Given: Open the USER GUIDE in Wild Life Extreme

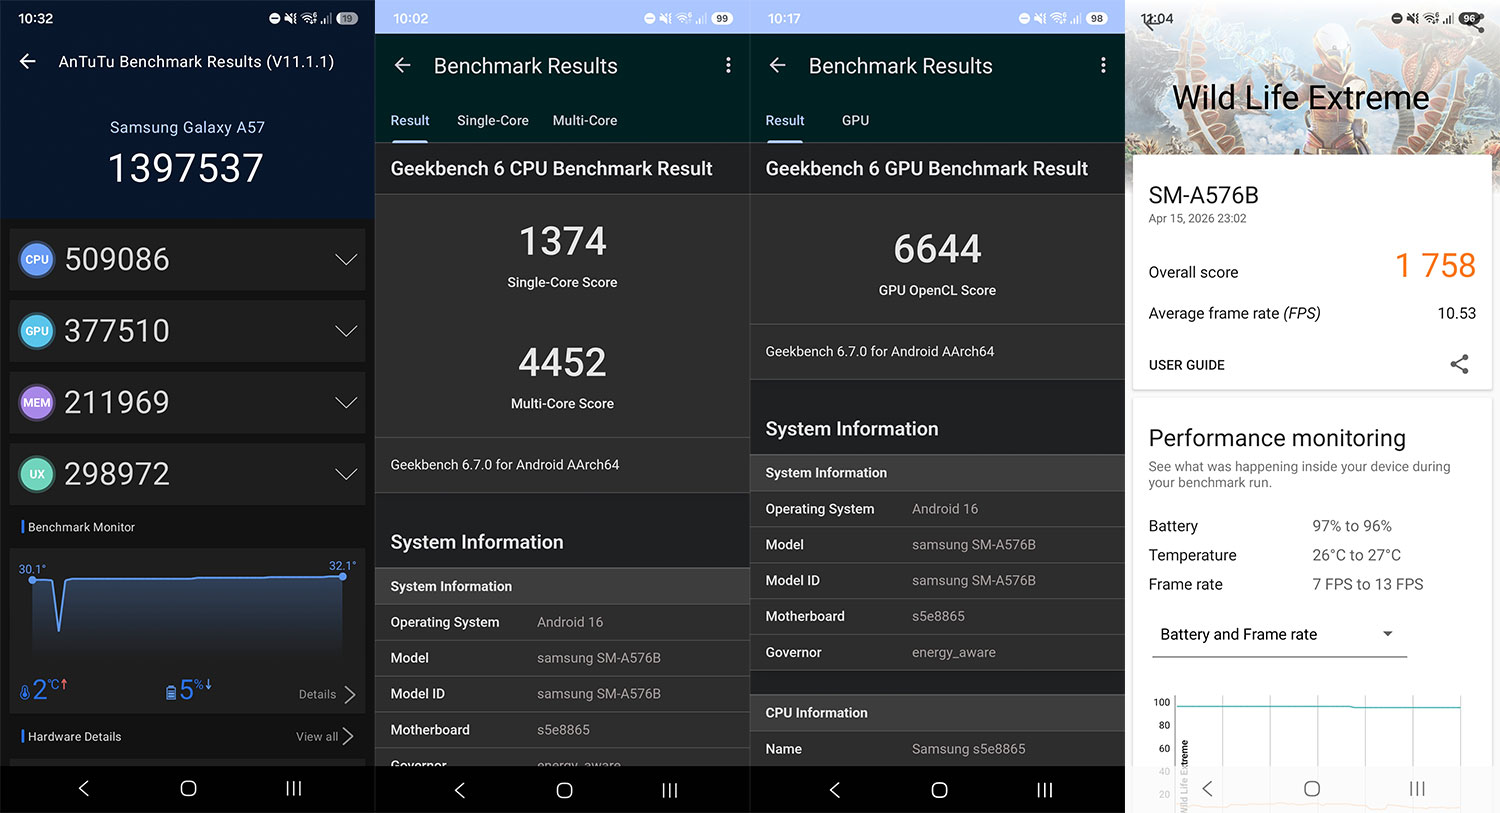Looking at the screenshot, I should coord(1186,365).
